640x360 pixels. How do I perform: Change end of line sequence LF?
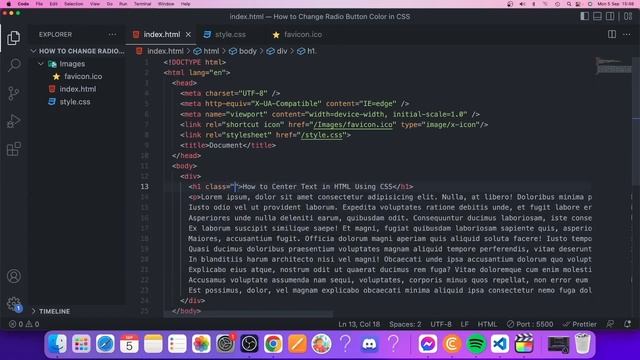[x=464, y=324]
